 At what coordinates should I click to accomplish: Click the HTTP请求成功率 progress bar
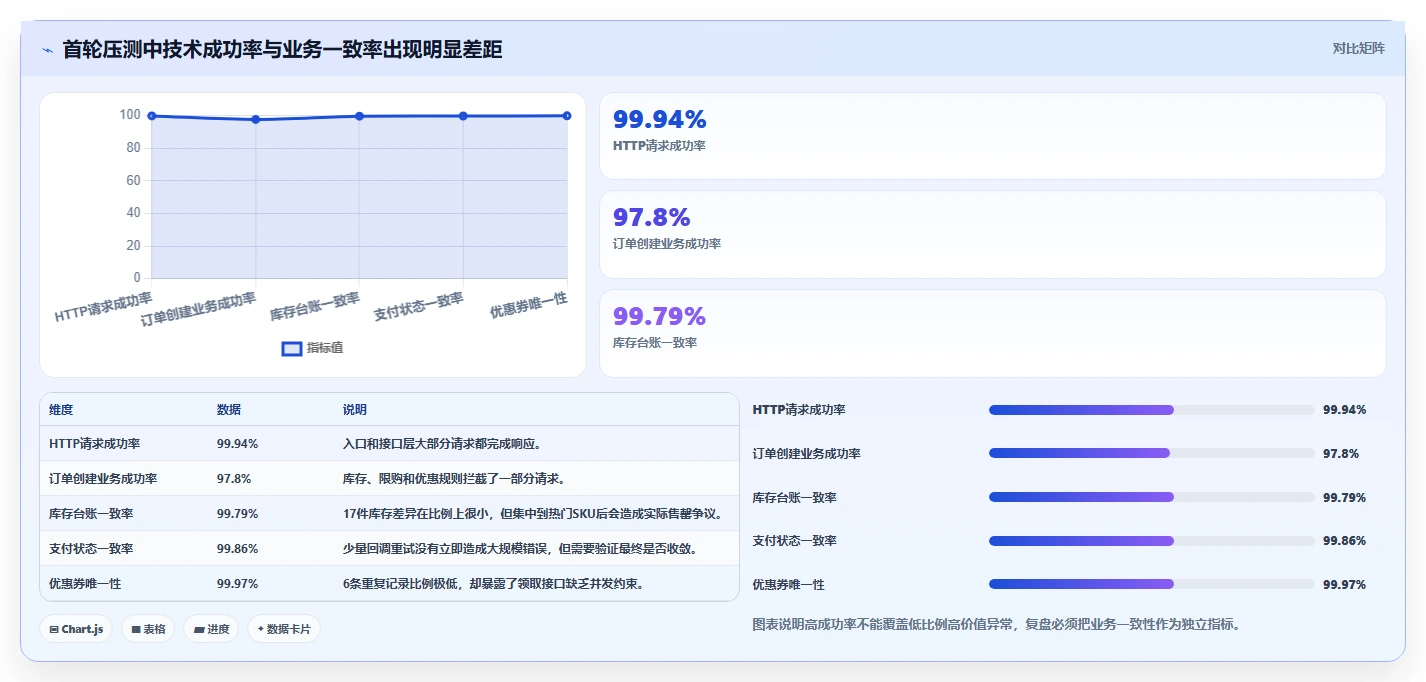click(1151, 410)
